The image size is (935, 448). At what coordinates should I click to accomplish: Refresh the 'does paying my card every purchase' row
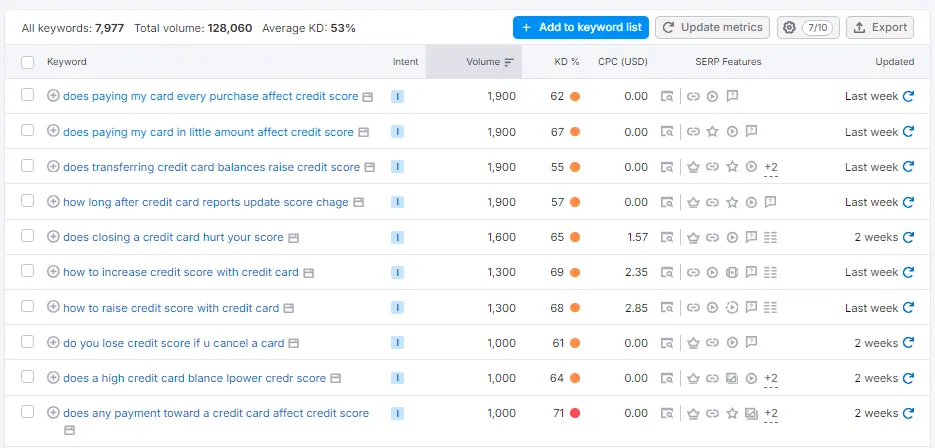tap(908, 97)
